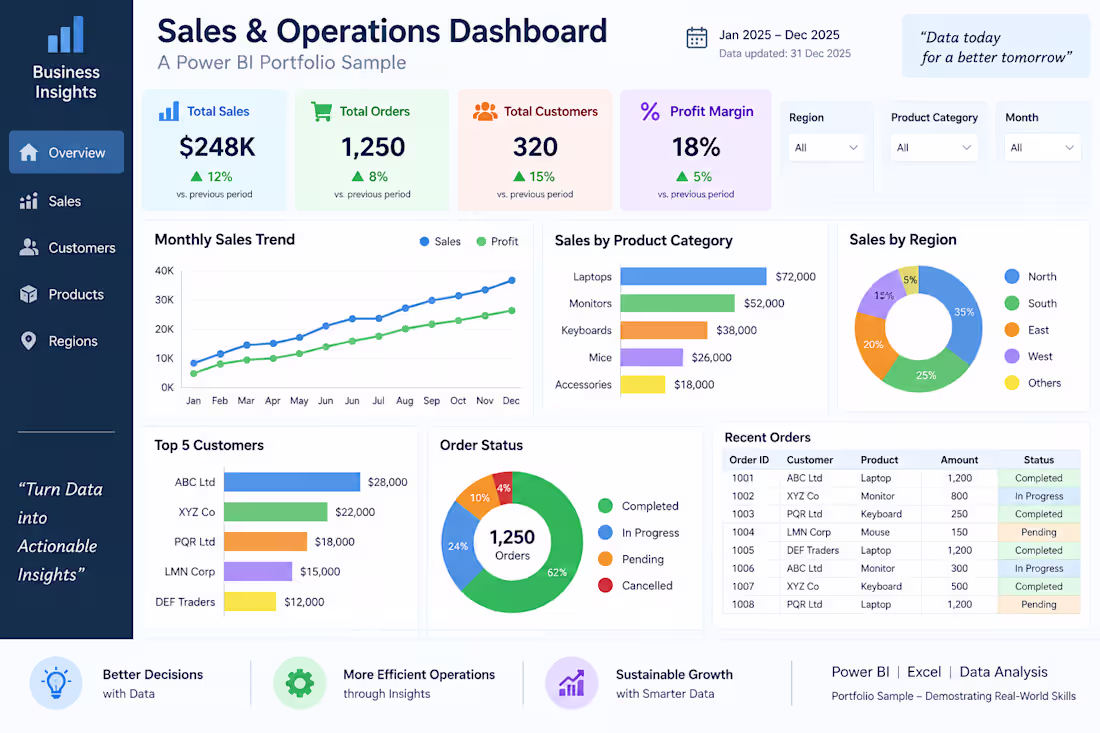The height and width of the screenshot is (733, 1100).
Task: Click the Keyboards $38,000 bar
Action: coord(664,330)
